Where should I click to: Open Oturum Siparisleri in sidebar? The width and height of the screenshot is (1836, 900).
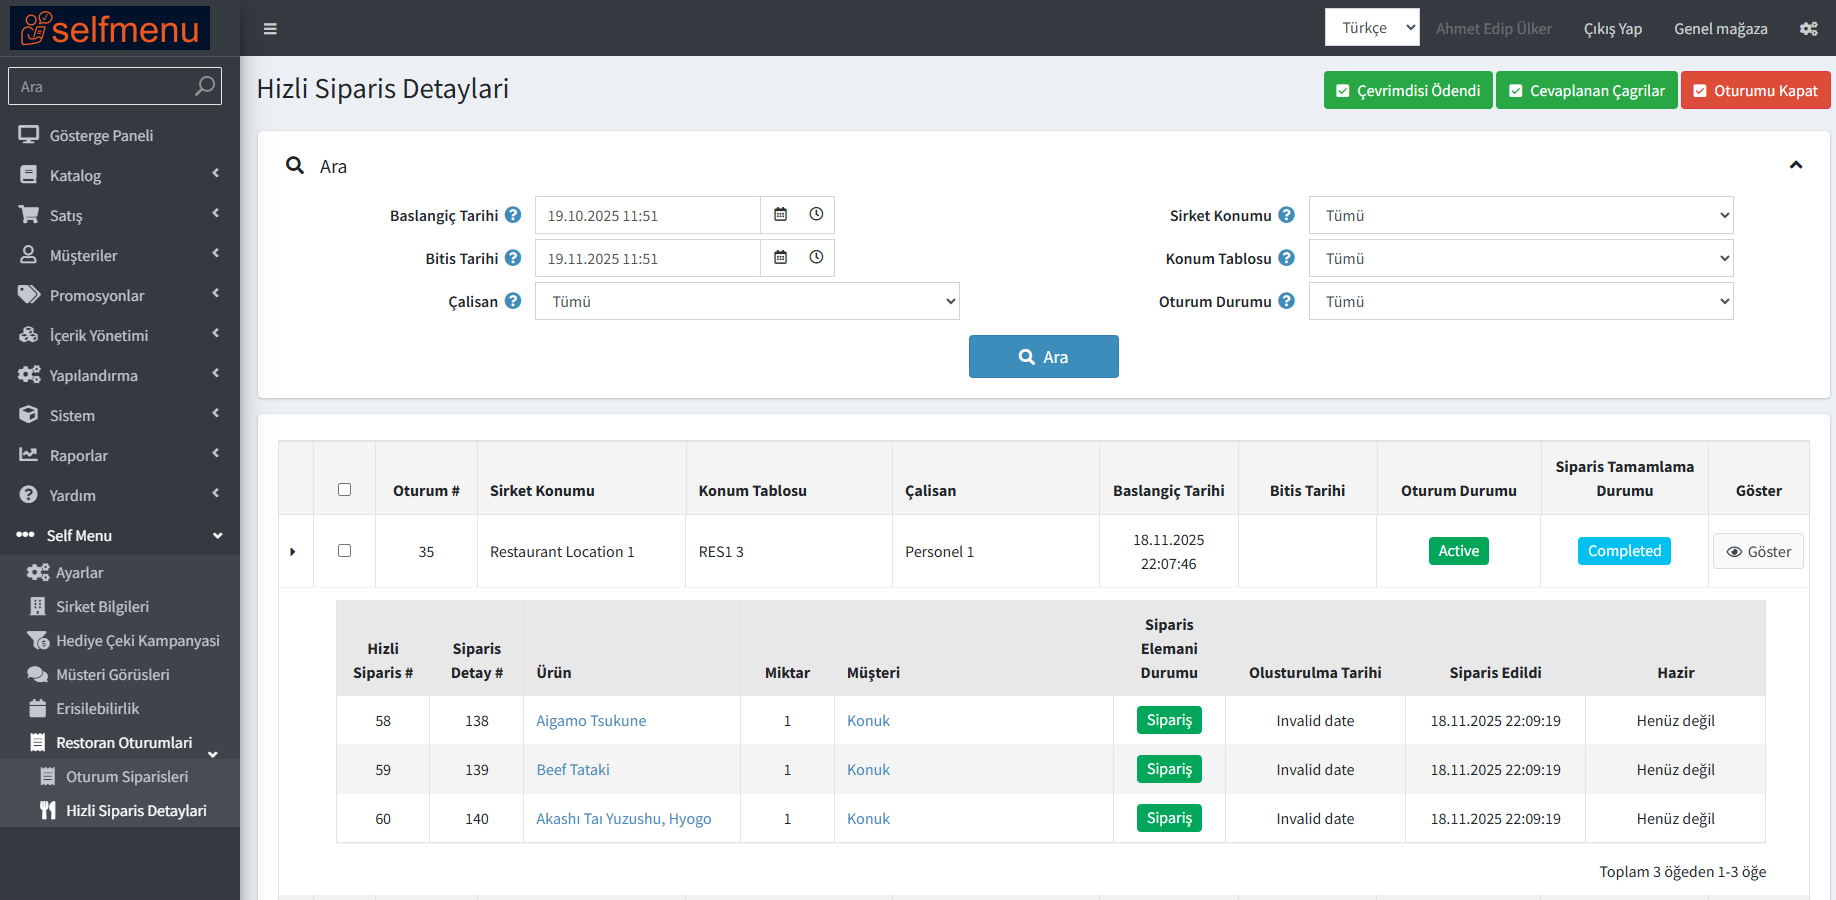pos(126,777)
